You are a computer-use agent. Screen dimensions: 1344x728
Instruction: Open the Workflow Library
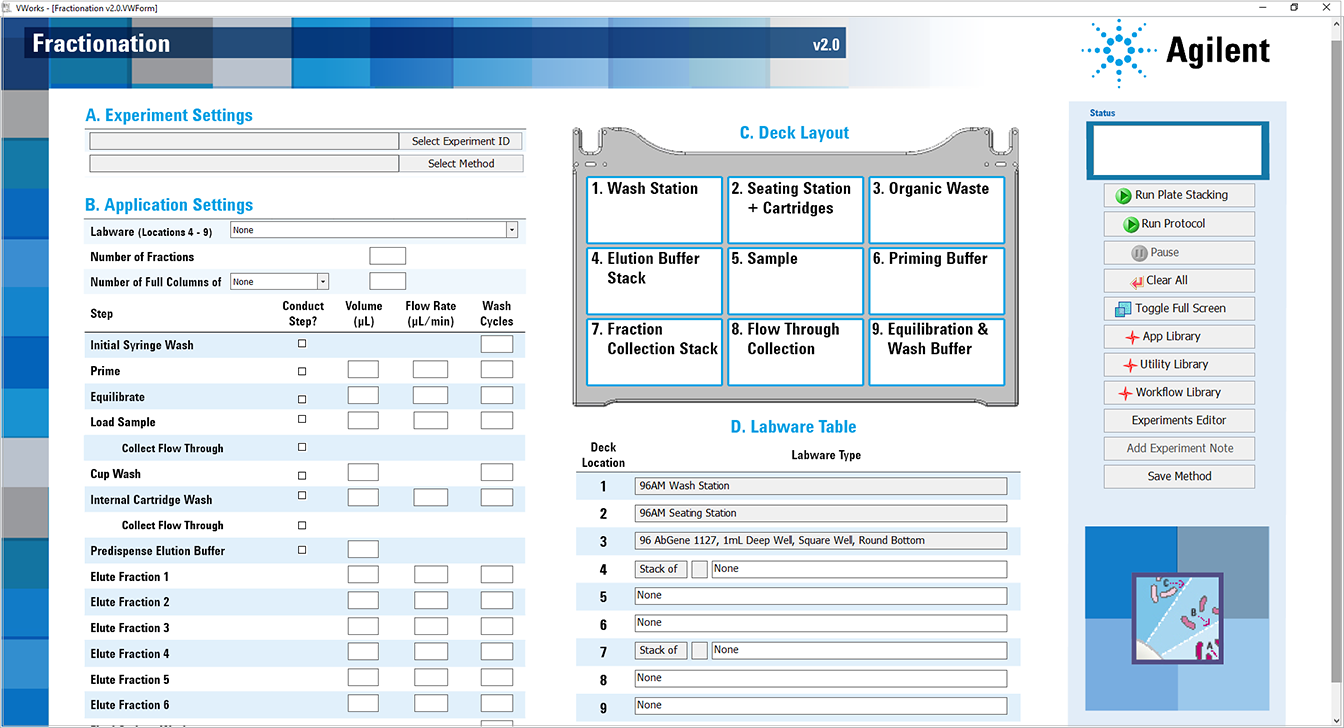pos(1179,392)
